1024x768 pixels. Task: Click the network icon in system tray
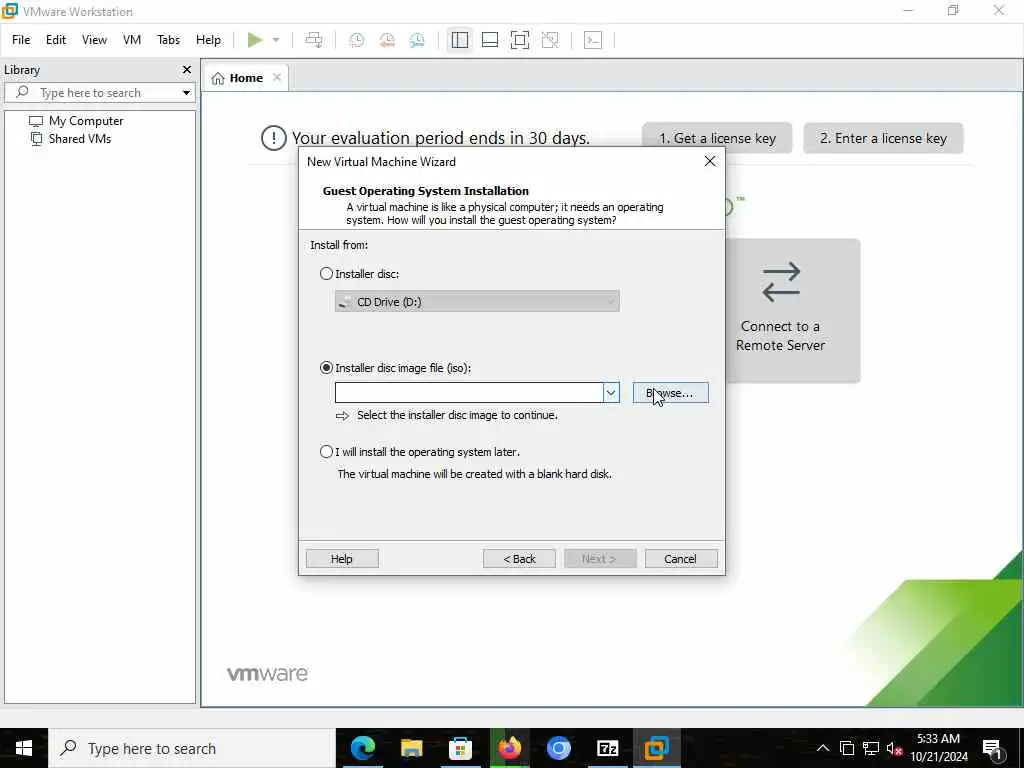[871, 748]
